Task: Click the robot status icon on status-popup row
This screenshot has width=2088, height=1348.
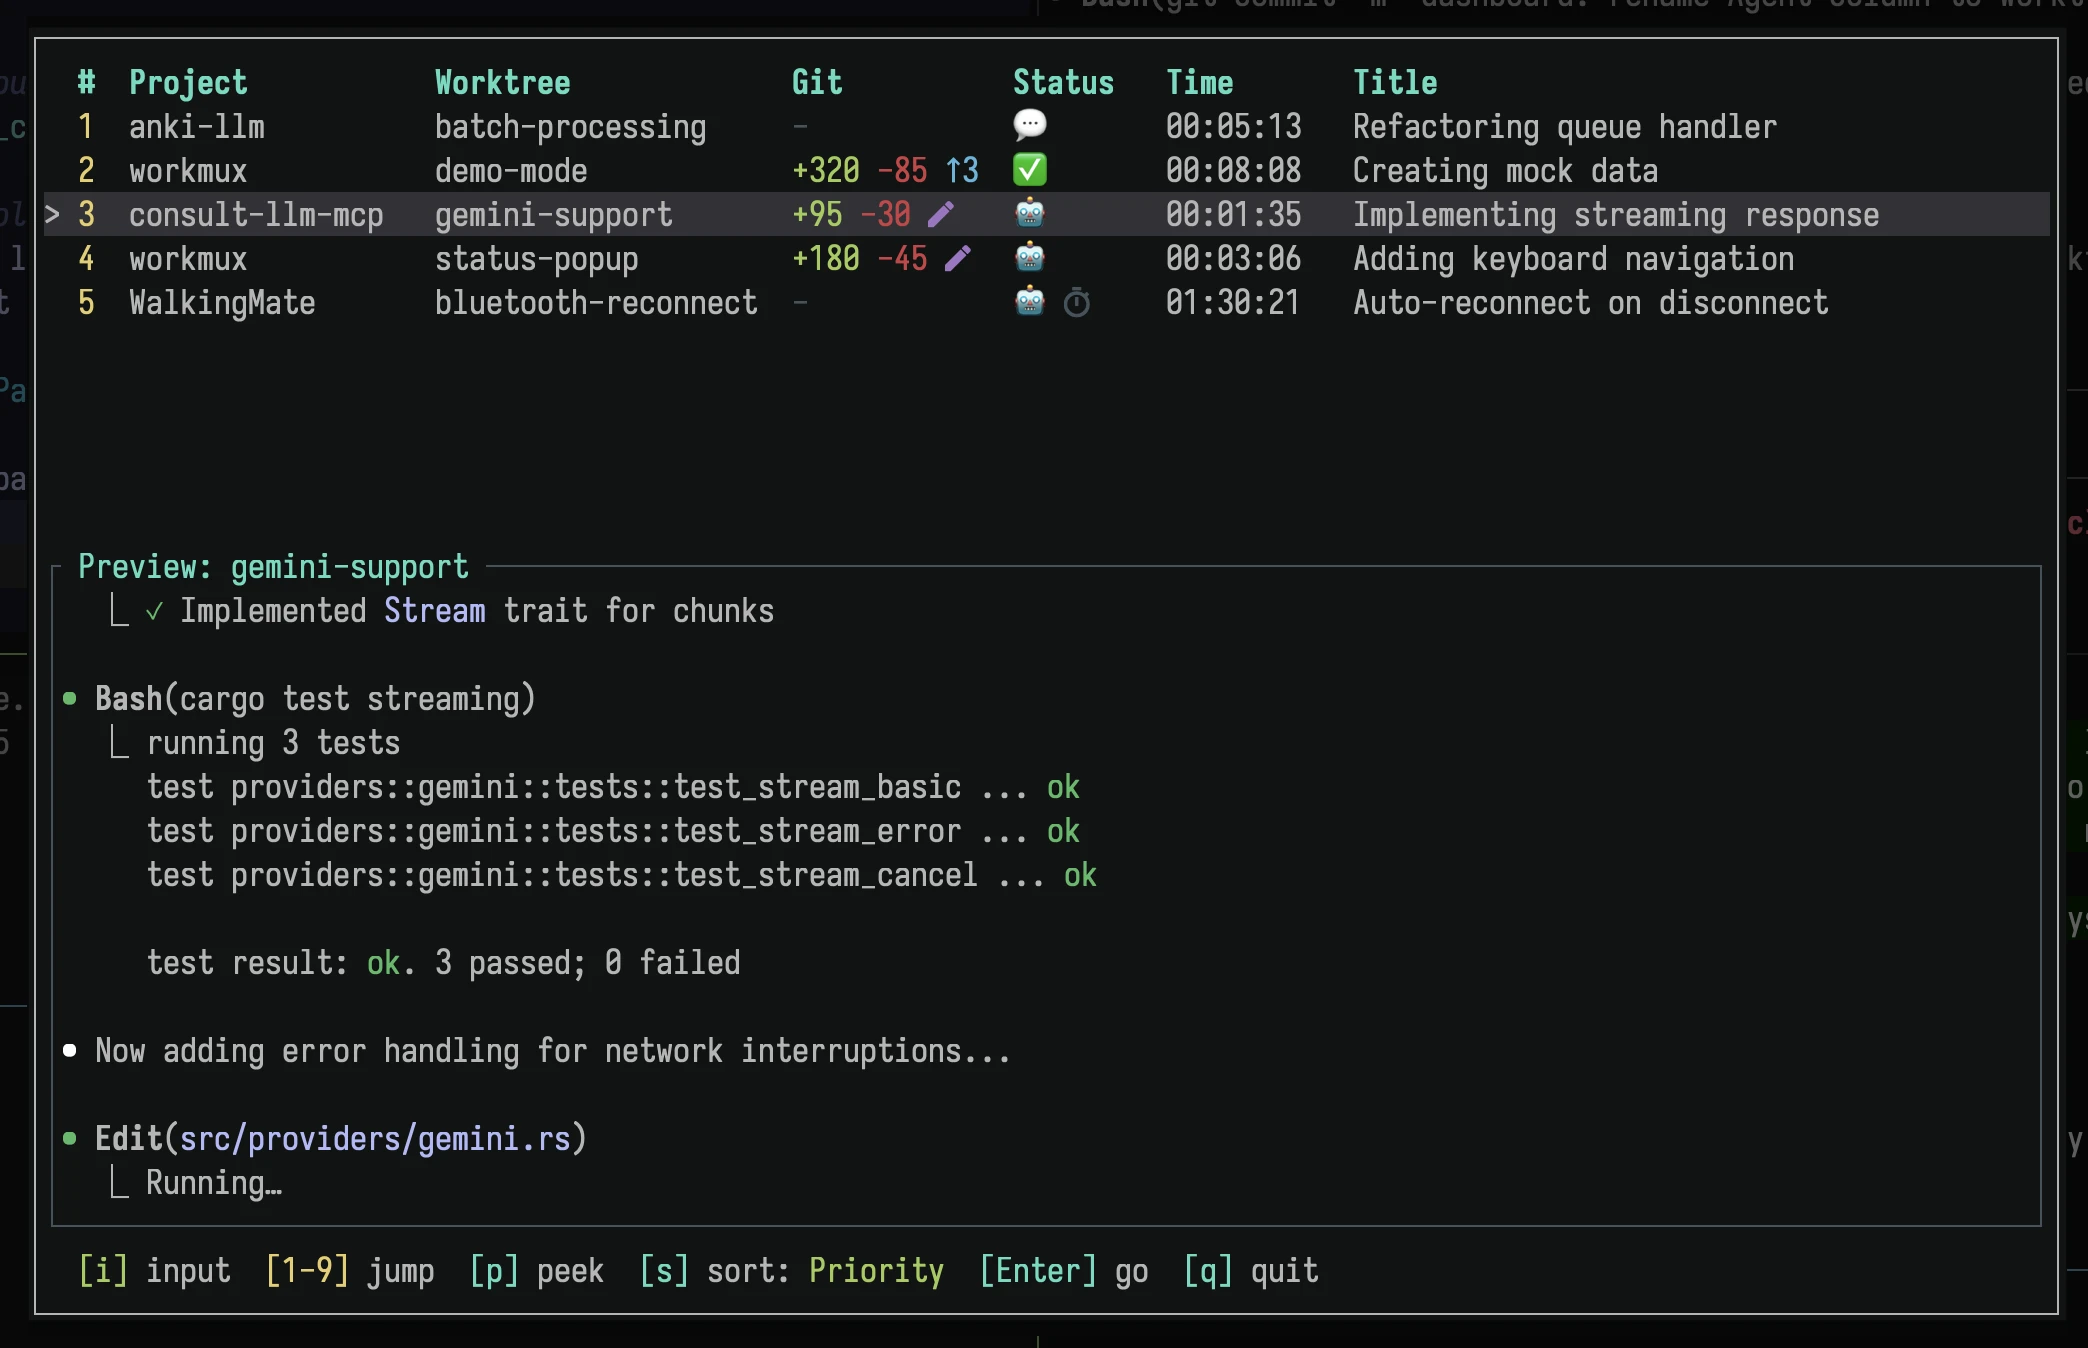Action: pyautogui.click(x=1030, y=258)
